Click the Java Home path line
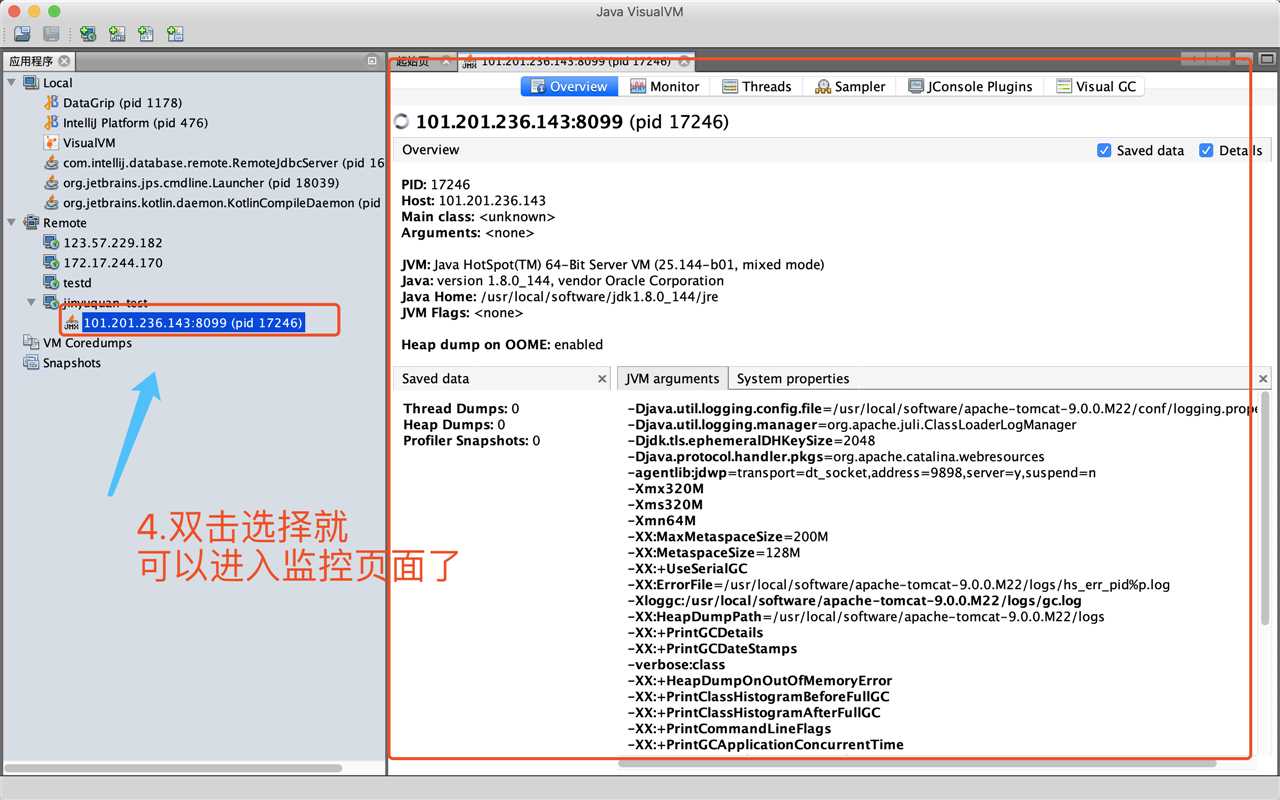1280x800 pixels. point(560,297)
